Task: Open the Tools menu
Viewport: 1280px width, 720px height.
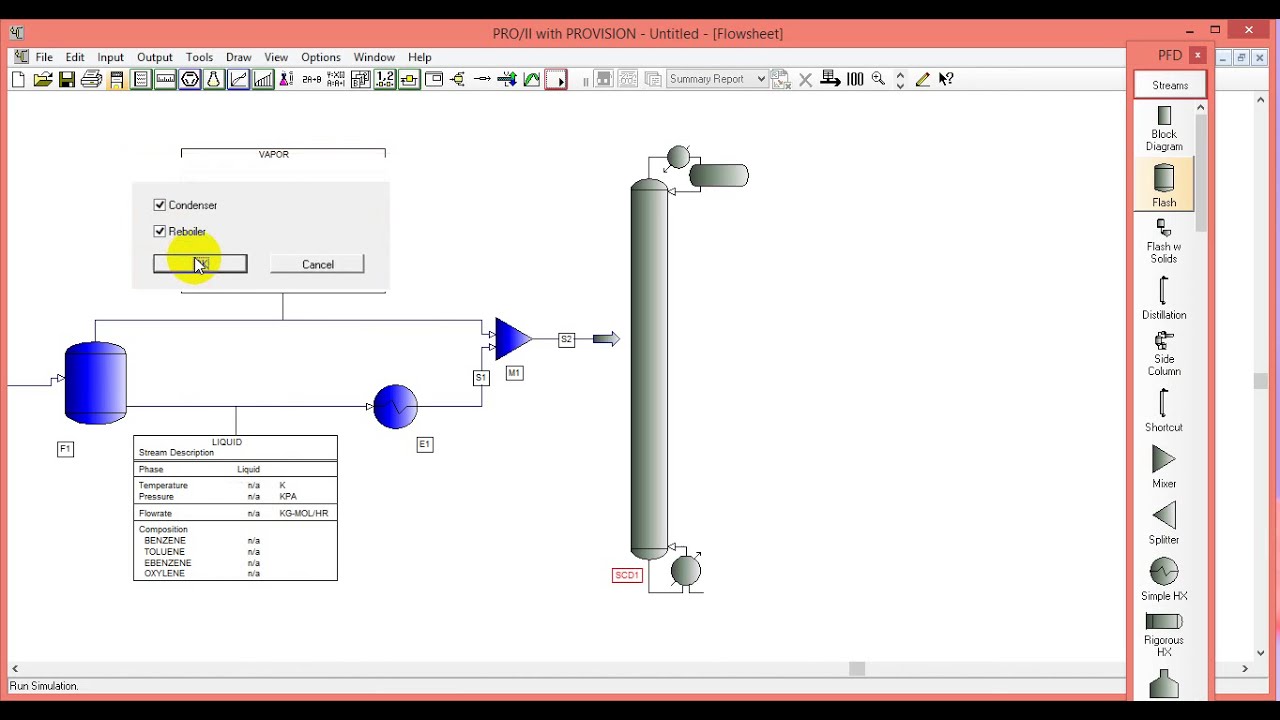Action: [199, 57]
